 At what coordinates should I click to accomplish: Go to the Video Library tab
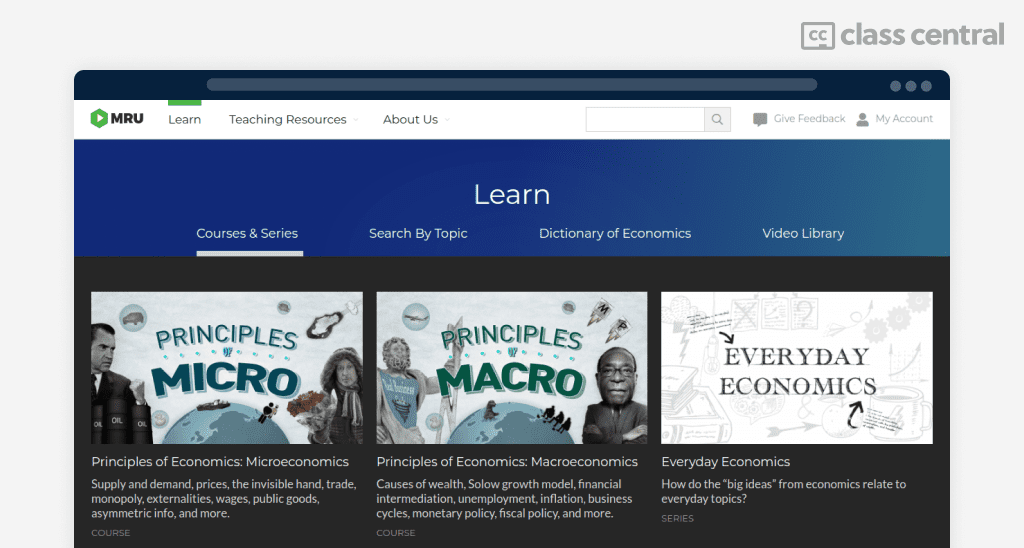pyautogui.click(x=803, y=234)
